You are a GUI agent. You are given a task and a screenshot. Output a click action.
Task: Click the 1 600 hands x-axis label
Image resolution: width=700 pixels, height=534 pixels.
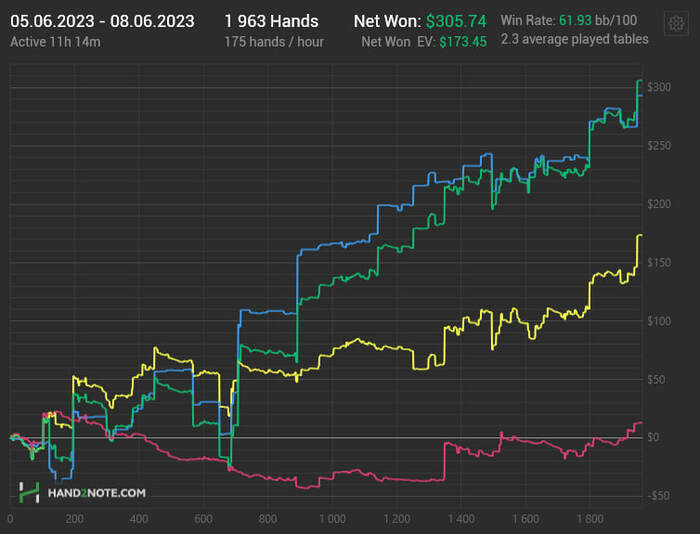(526, 519)
